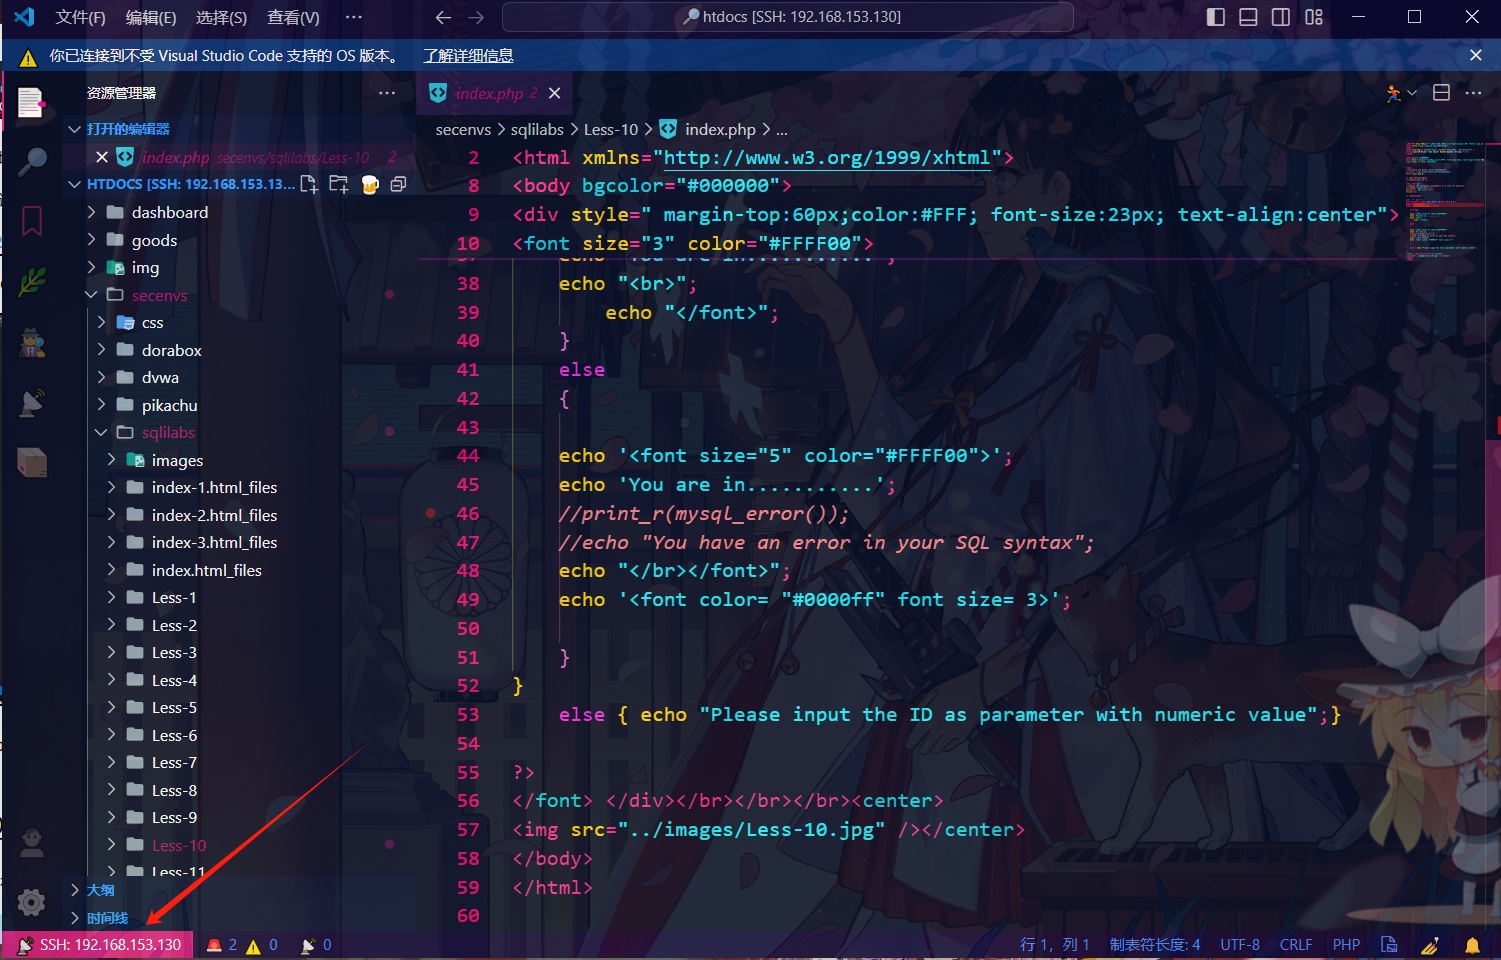Viewport: 1501px width, 960px height.
Task: Go back with the left arrow
Action: [443, 17]
